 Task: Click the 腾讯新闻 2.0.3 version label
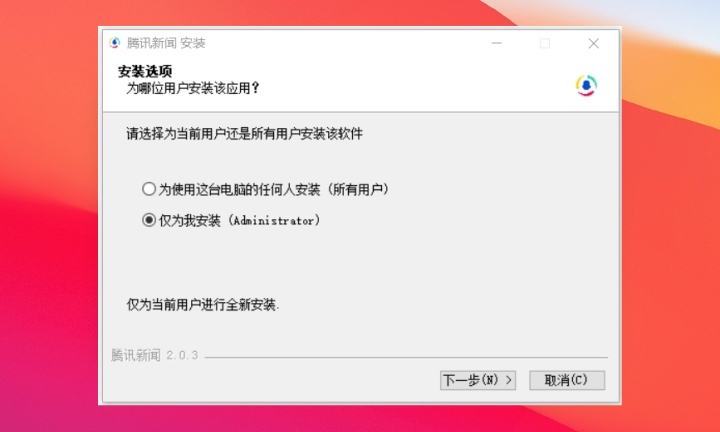pyautogui.click(x=154, y=355)
